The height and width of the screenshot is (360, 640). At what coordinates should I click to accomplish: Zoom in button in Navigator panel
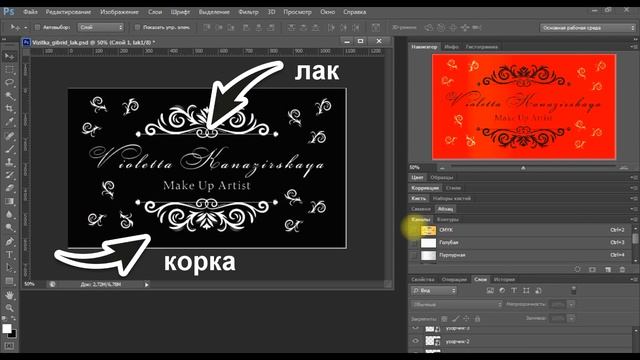(624, 168)
